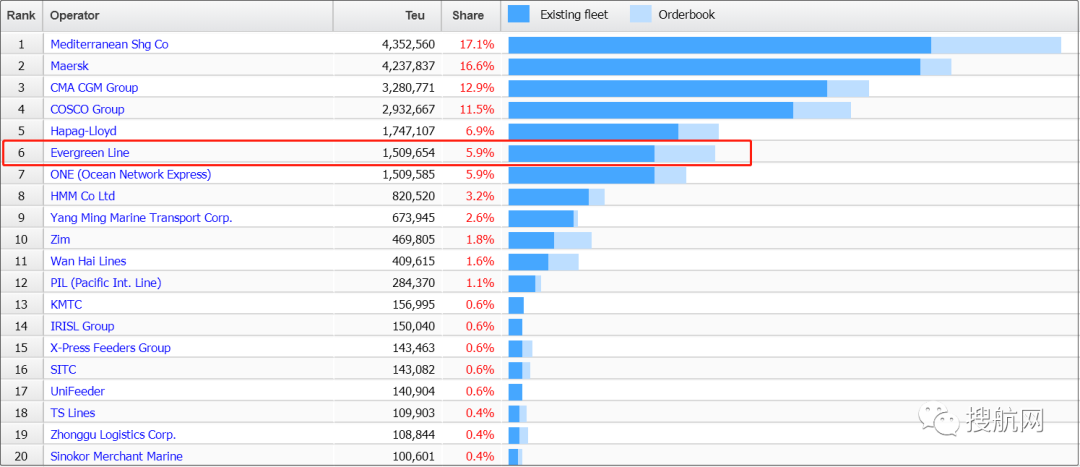Image resolution: width=1080 pixels, height=467 pixels.
Task: Open the Evergreen Line link
Action: tap(89, 153)
